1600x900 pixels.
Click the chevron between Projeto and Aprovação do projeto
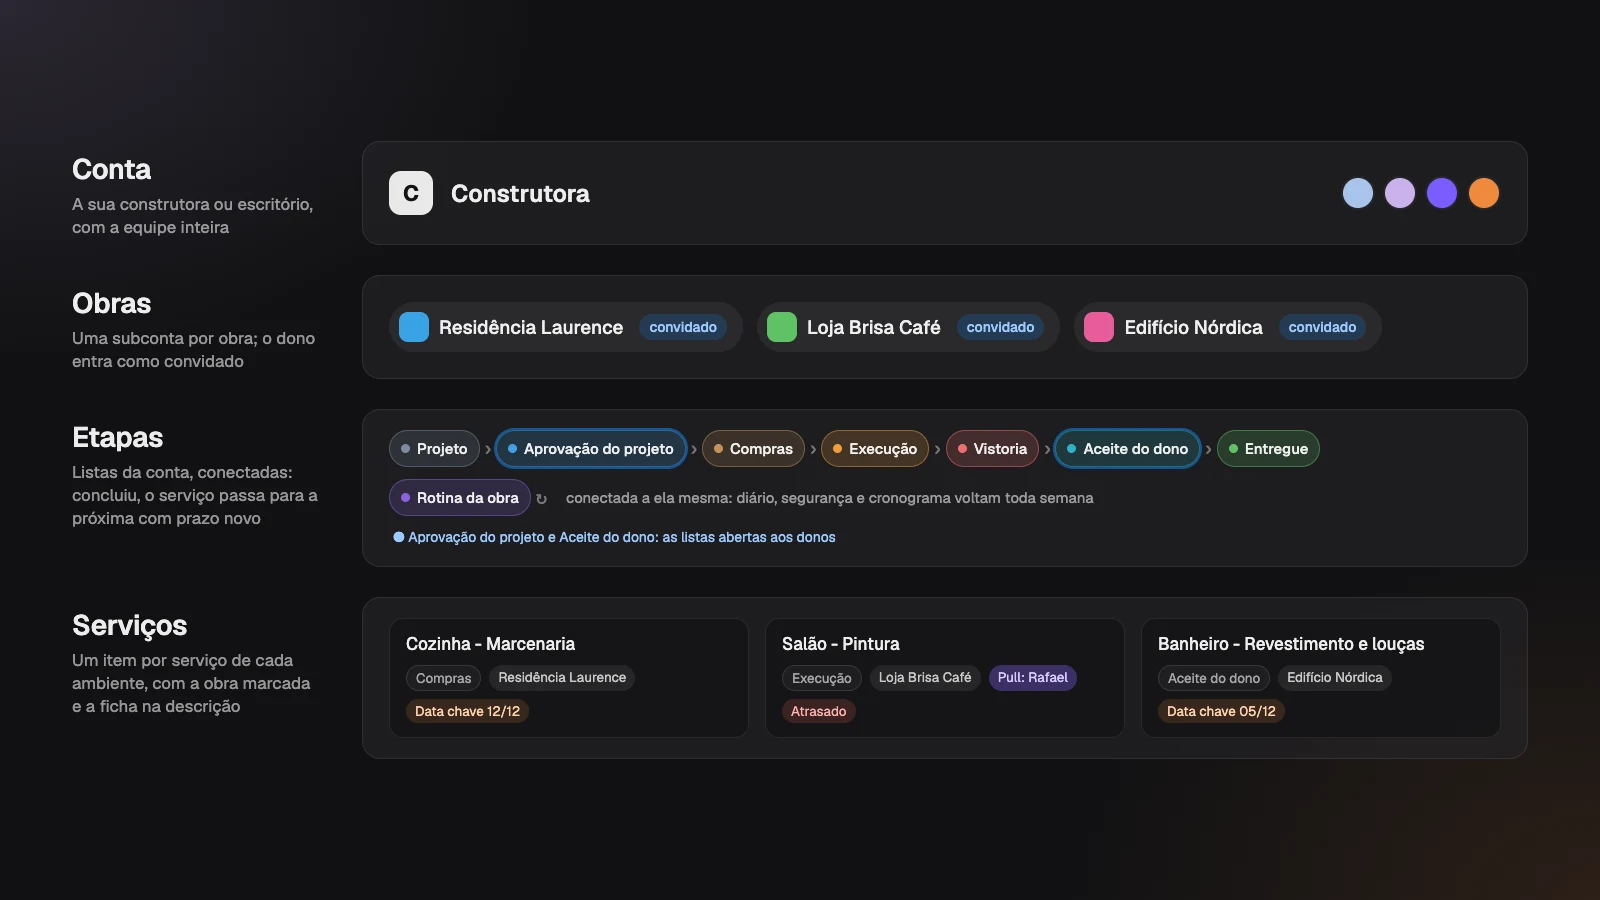coord(488,450)
